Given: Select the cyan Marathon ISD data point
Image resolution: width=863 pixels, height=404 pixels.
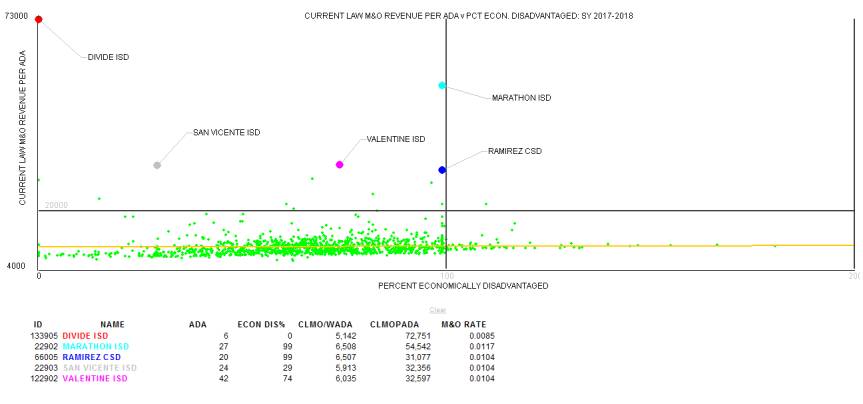Looking at the screenshot, I should point(442,86).
